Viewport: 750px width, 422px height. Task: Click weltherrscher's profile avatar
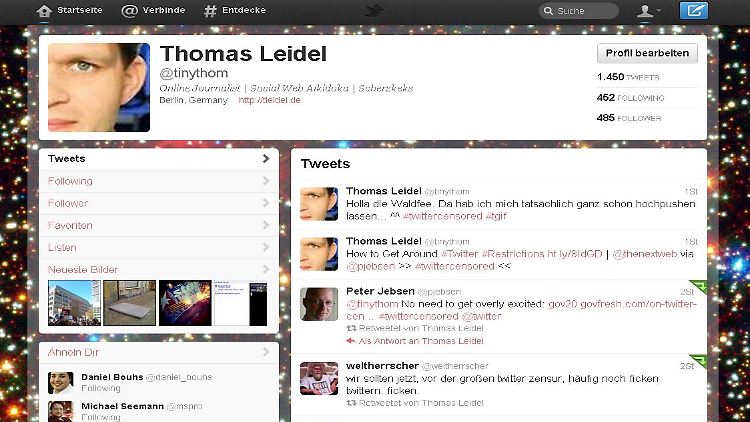click(x=319, y=378)
